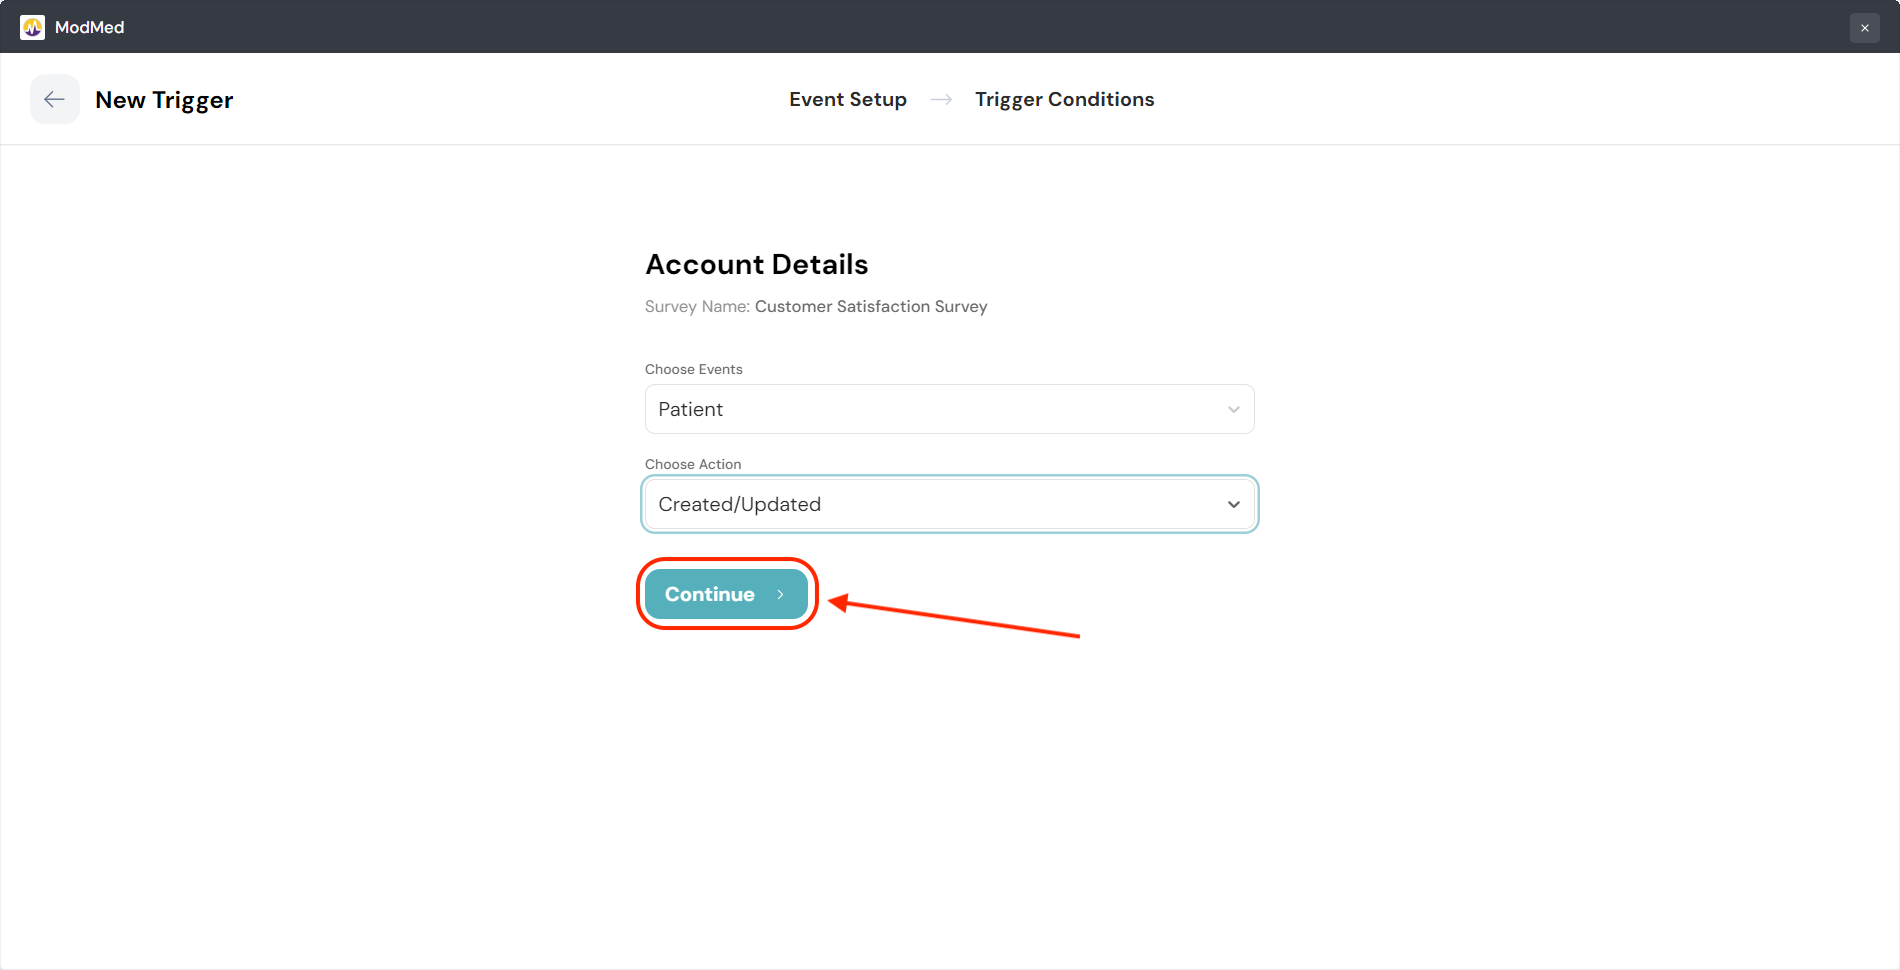This screenshot has width=1900, height=970.
Task: Click the right chevron inside Continue
Action: (780, 594)
